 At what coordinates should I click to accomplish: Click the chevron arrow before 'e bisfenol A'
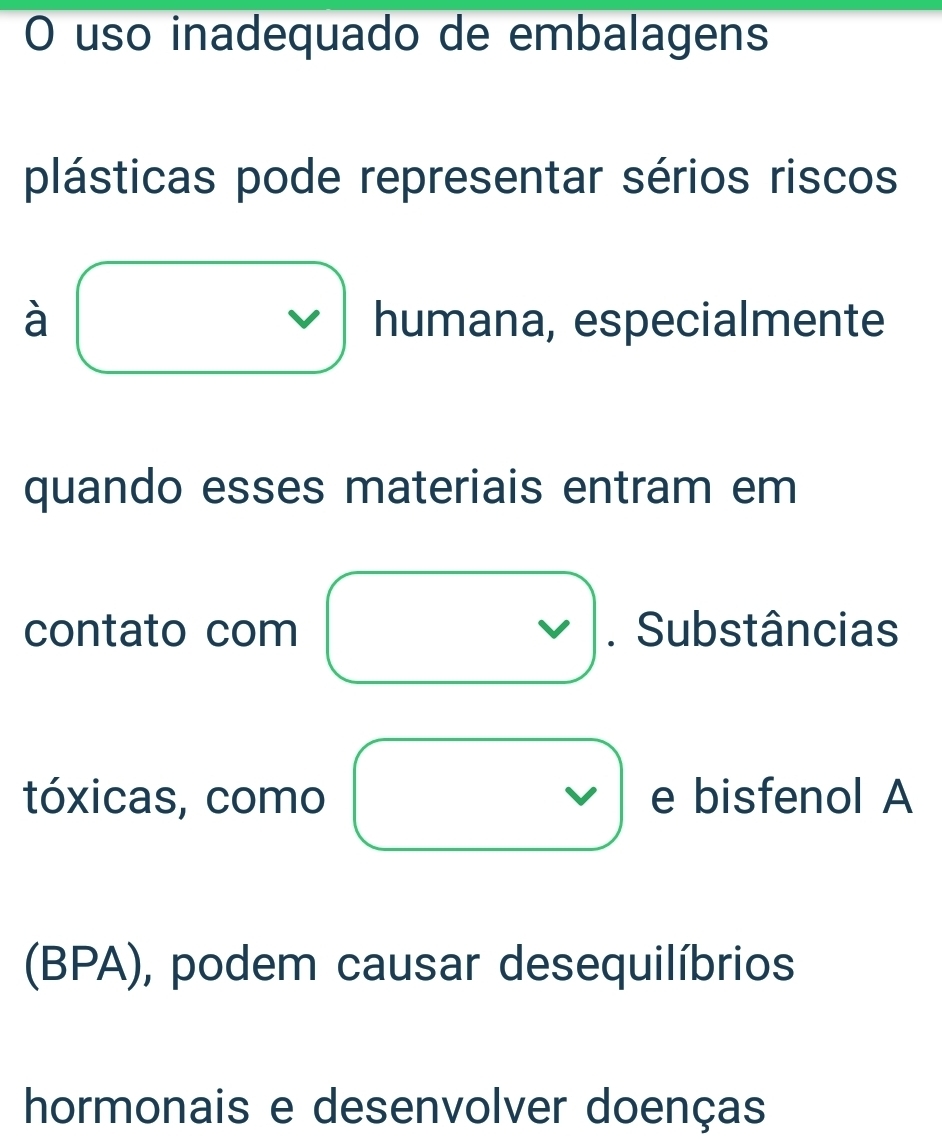tap(582, 796)
